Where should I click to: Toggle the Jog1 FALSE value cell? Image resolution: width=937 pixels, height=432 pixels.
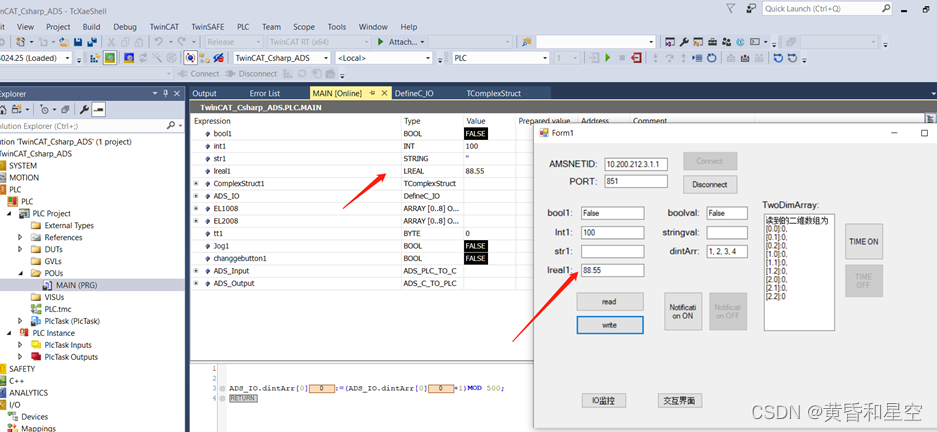(x=475, y=246)
